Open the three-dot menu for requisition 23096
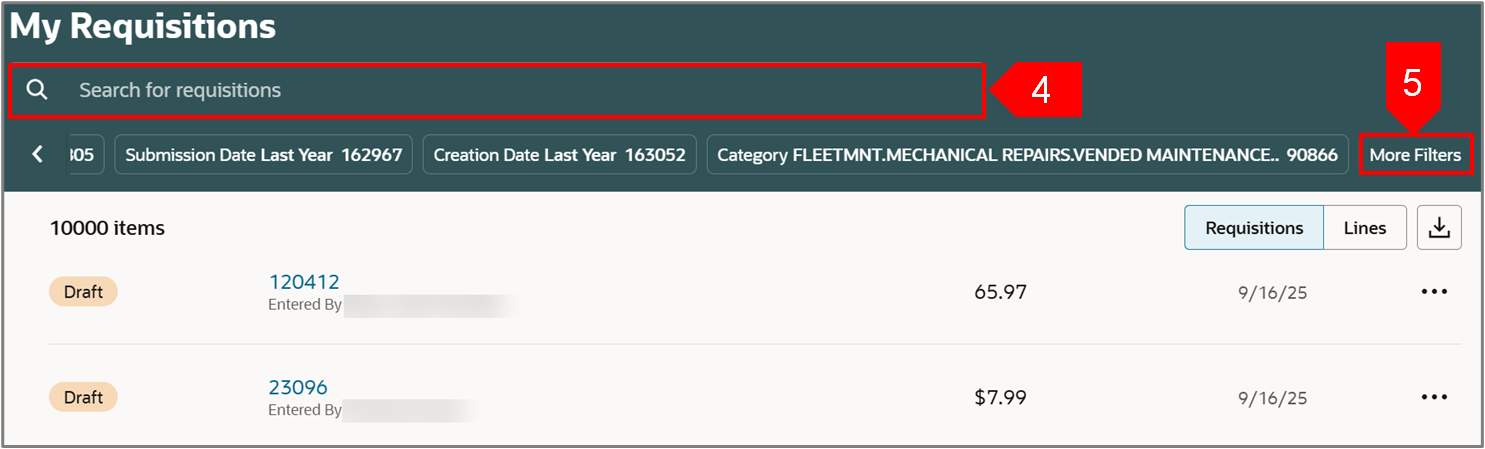This screenshot has width=1485, height=449. click(1434, 397)
